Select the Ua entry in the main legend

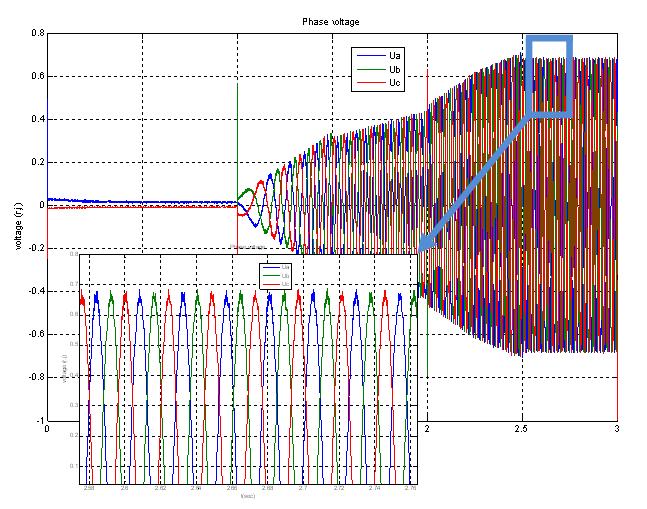(378, 56)
